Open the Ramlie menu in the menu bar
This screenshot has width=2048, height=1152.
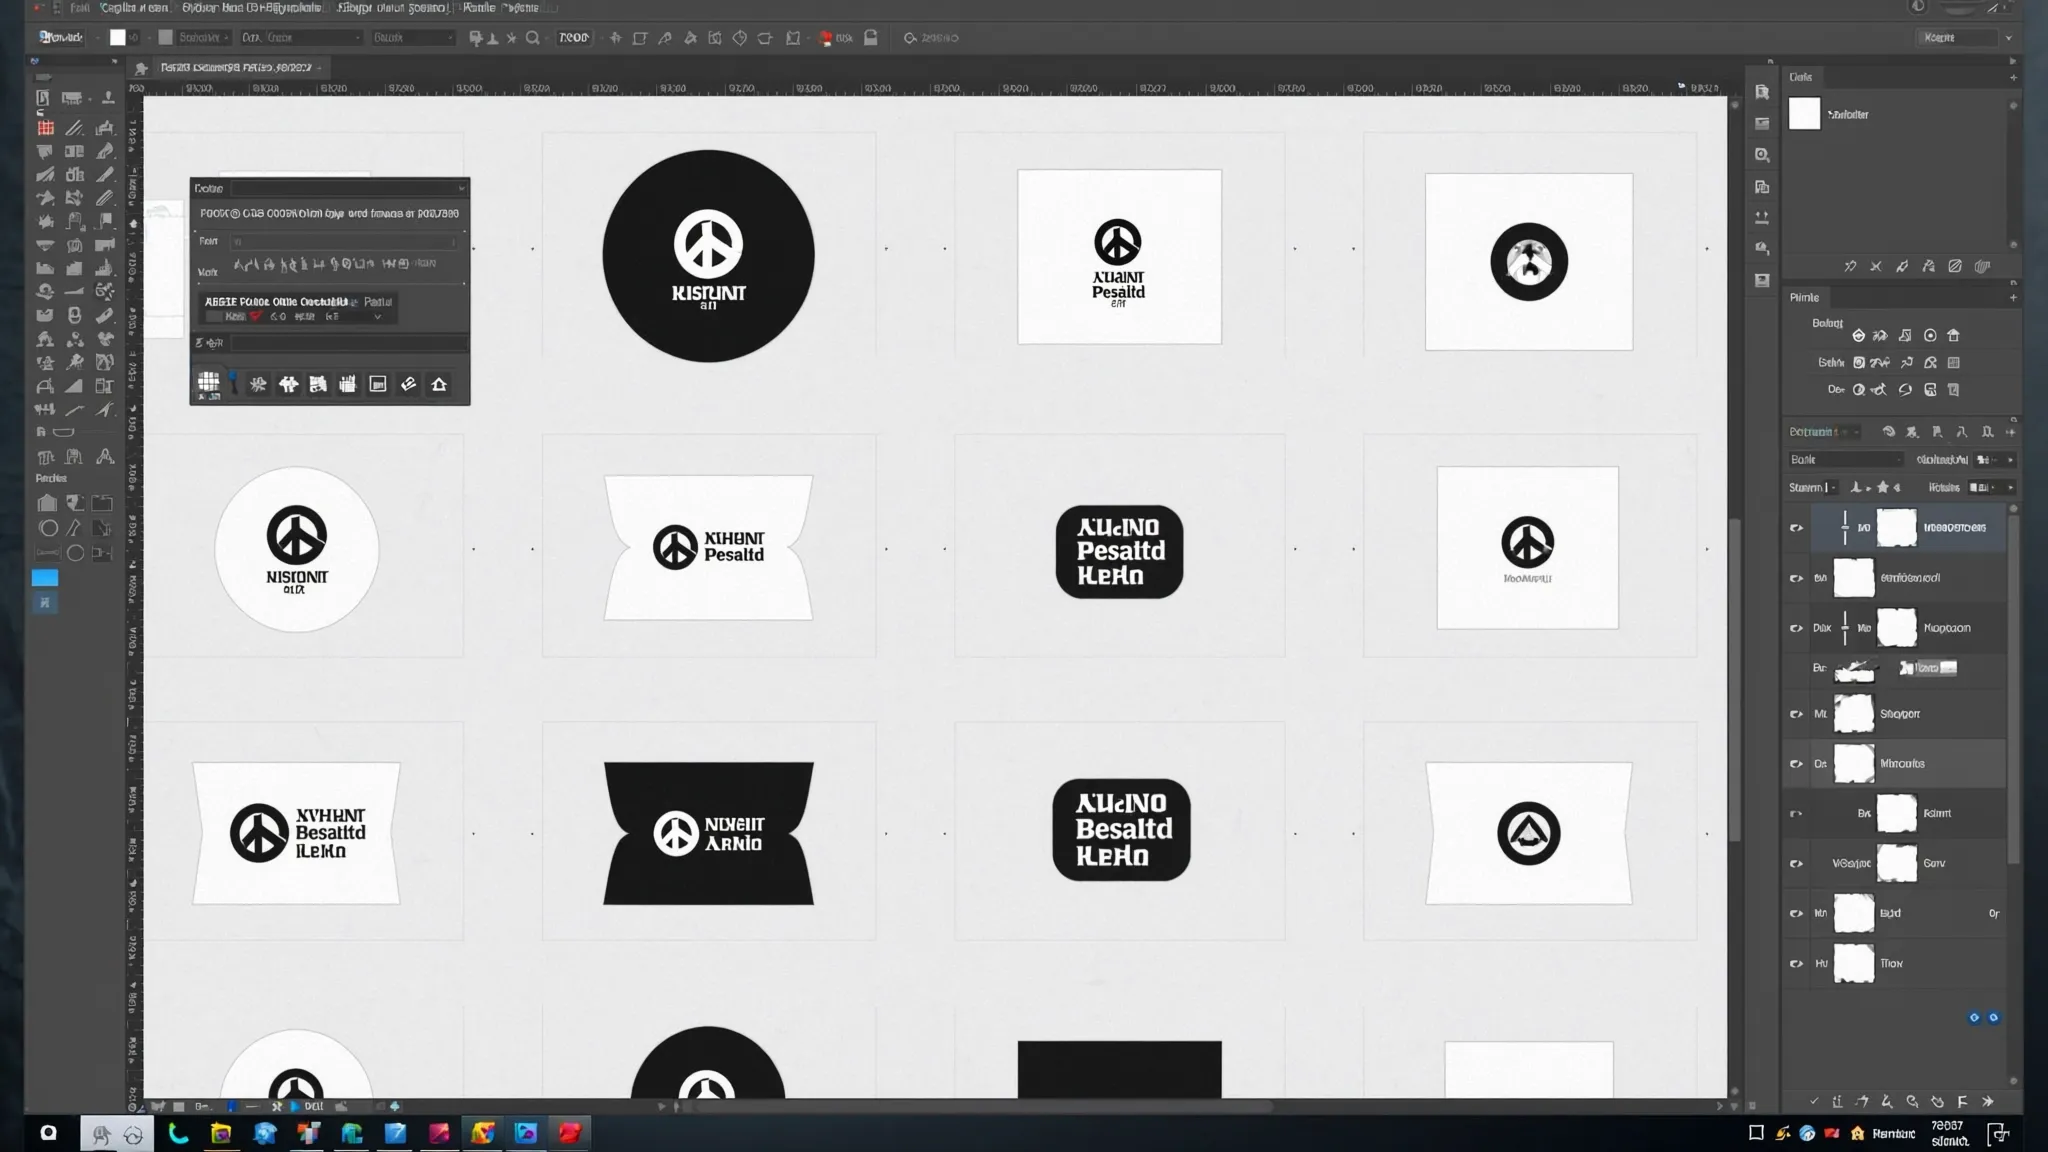[479, 7]
